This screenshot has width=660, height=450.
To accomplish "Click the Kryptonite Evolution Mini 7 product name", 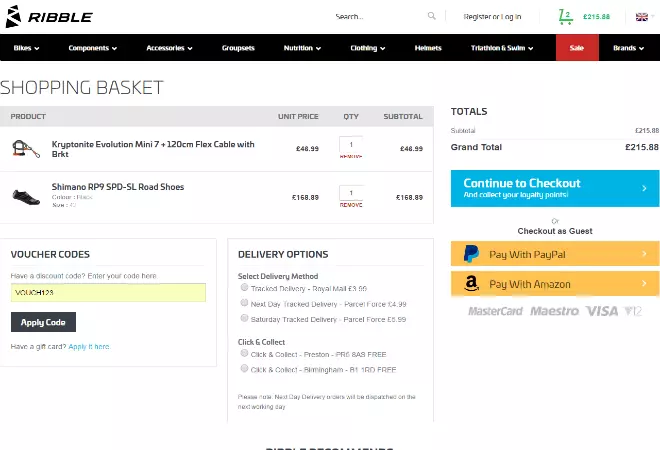I will click(x=153, y=149).
